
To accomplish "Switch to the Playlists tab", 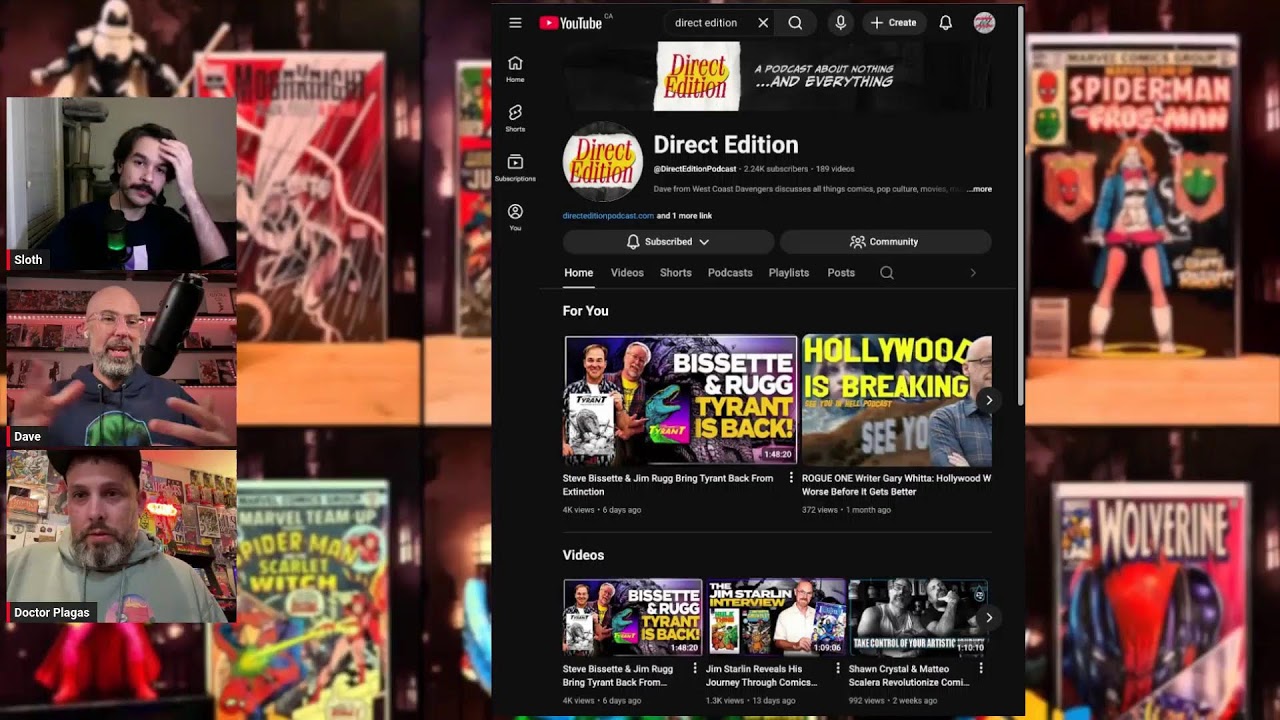I will 789,273.
